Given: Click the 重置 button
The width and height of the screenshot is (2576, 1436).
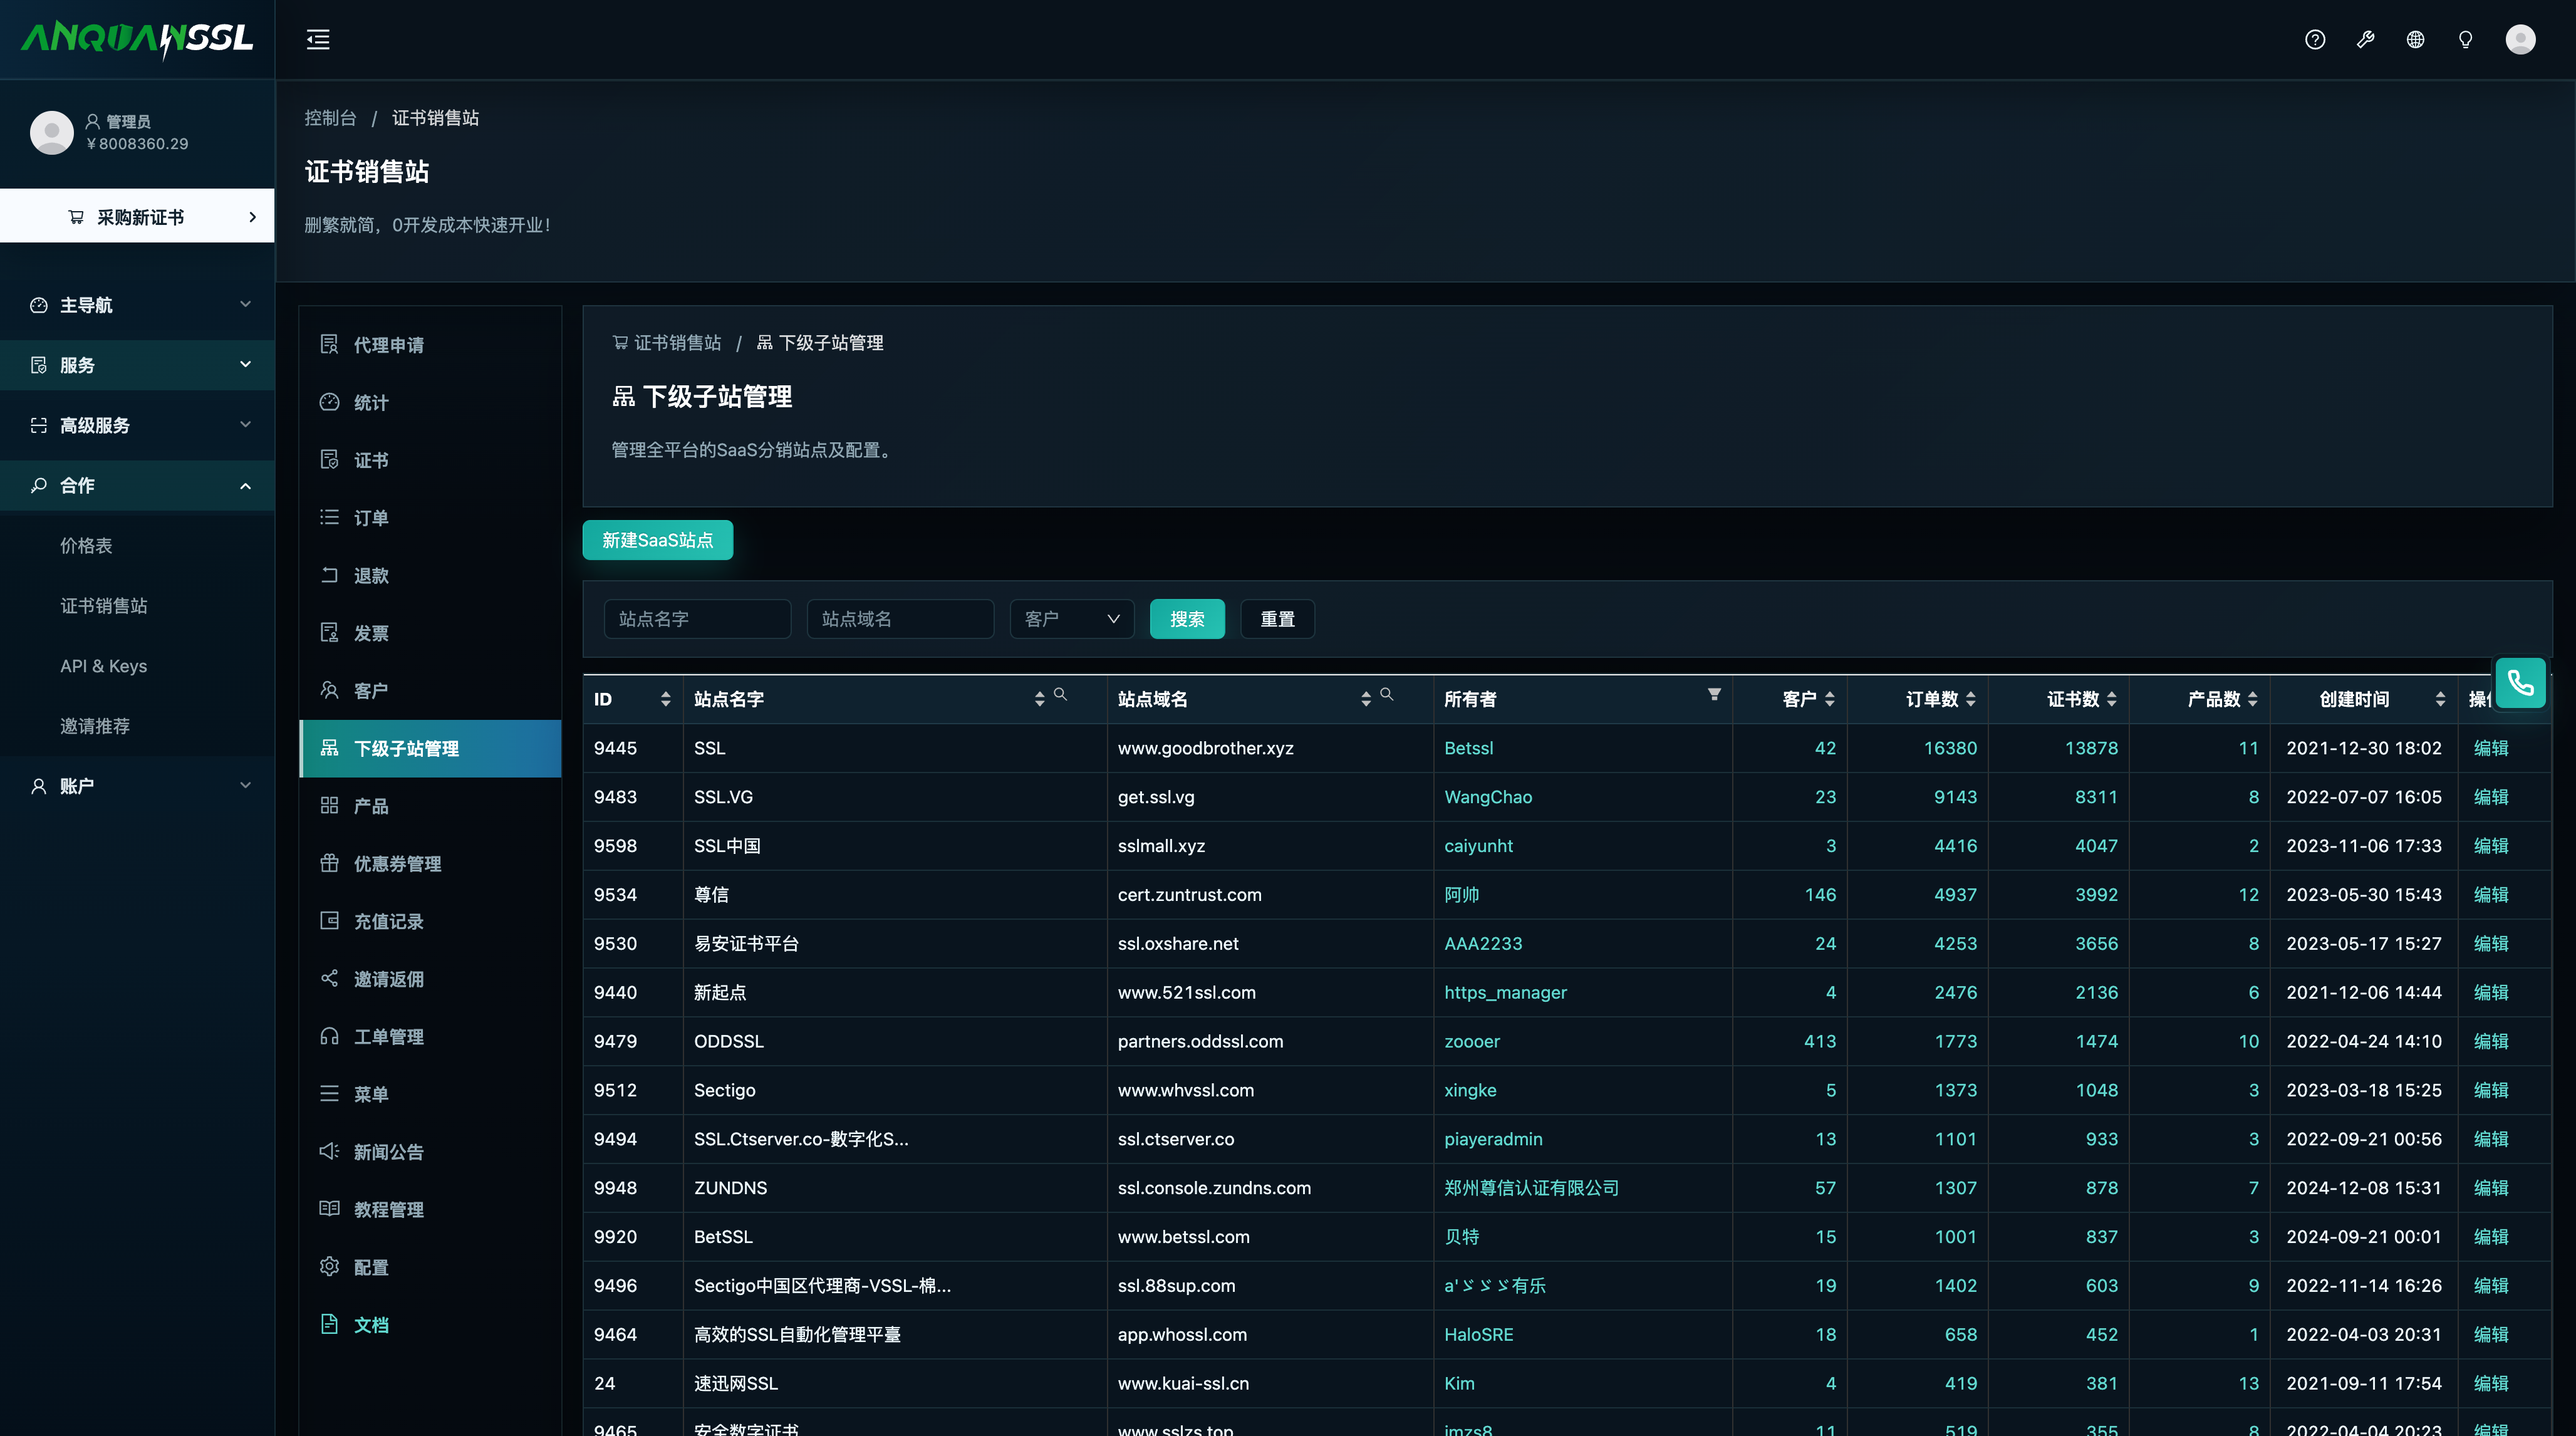Looking at the screenshot, I should pos(1277,619).
